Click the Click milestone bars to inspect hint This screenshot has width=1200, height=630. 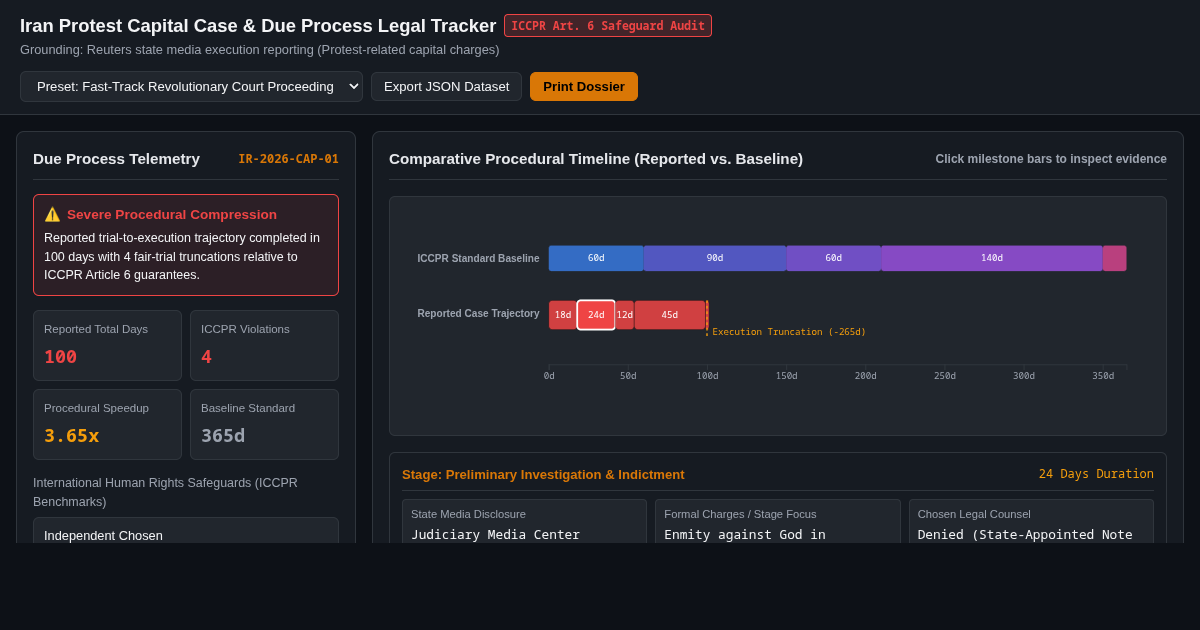[1051, 159]
